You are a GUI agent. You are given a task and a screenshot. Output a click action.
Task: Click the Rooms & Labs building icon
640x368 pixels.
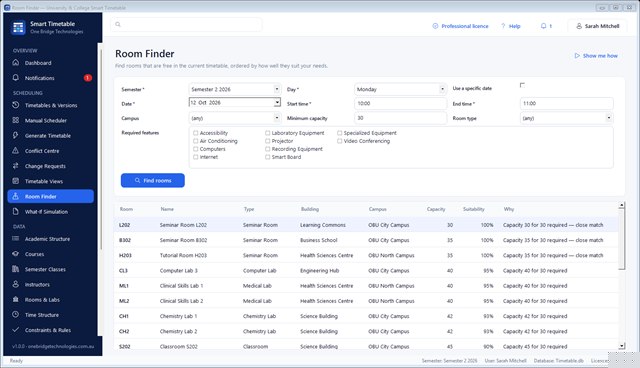point(16,299)
